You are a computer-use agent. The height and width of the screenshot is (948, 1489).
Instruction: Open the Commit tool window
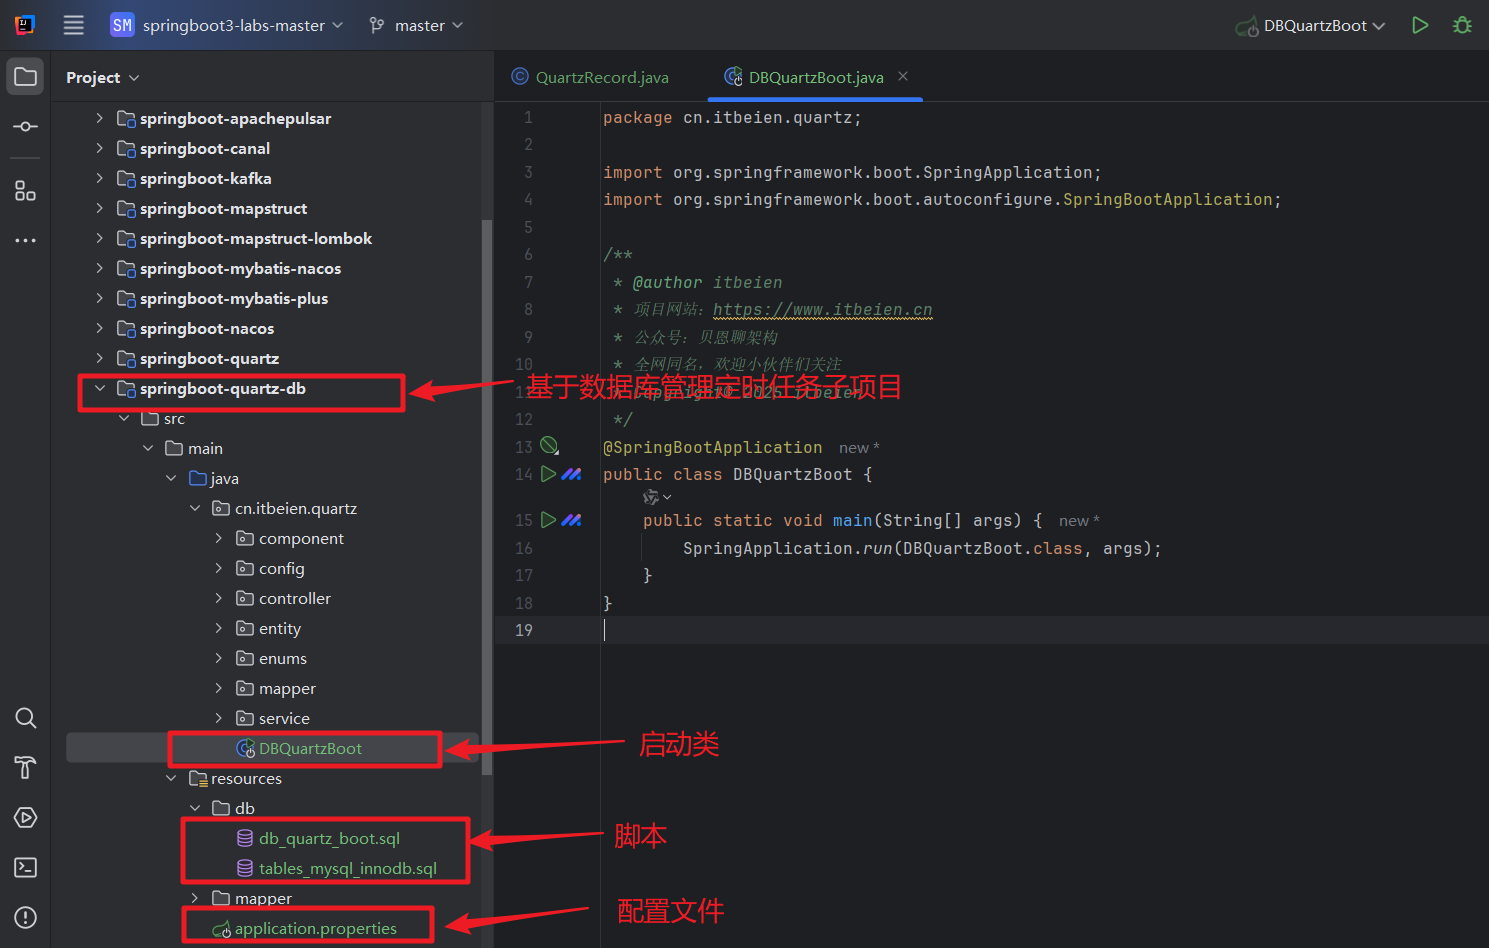(26, 127)
